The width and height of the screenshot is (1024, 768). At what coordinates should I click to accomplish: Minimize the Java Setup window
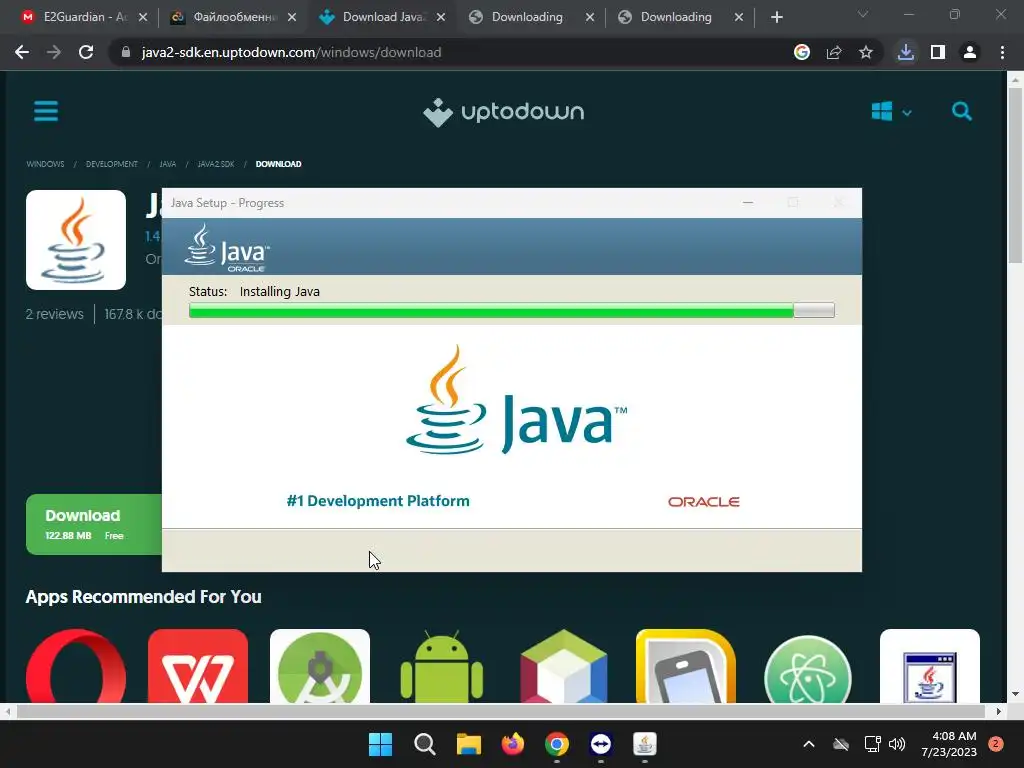coord(748,203)
